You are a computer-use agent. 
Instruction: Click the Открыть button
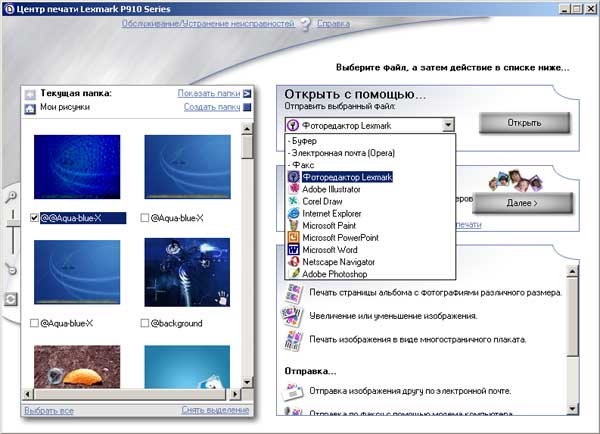[x=524, y=123]
